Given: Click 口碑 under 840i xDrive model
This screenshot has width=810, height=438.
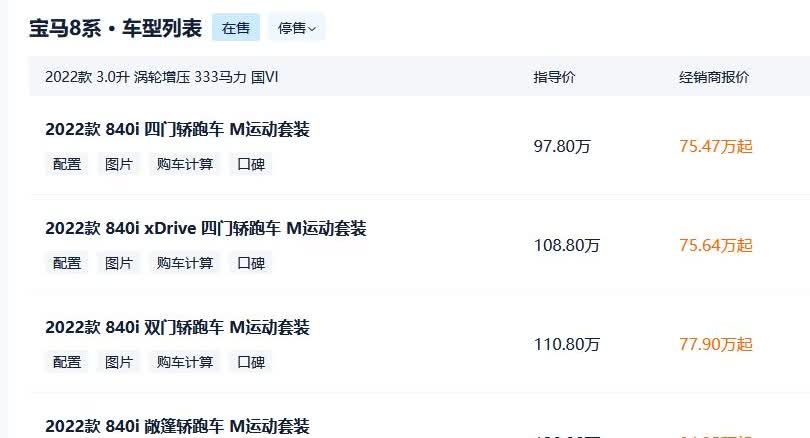Looking at the screenshot, I should tap(251, 263).
